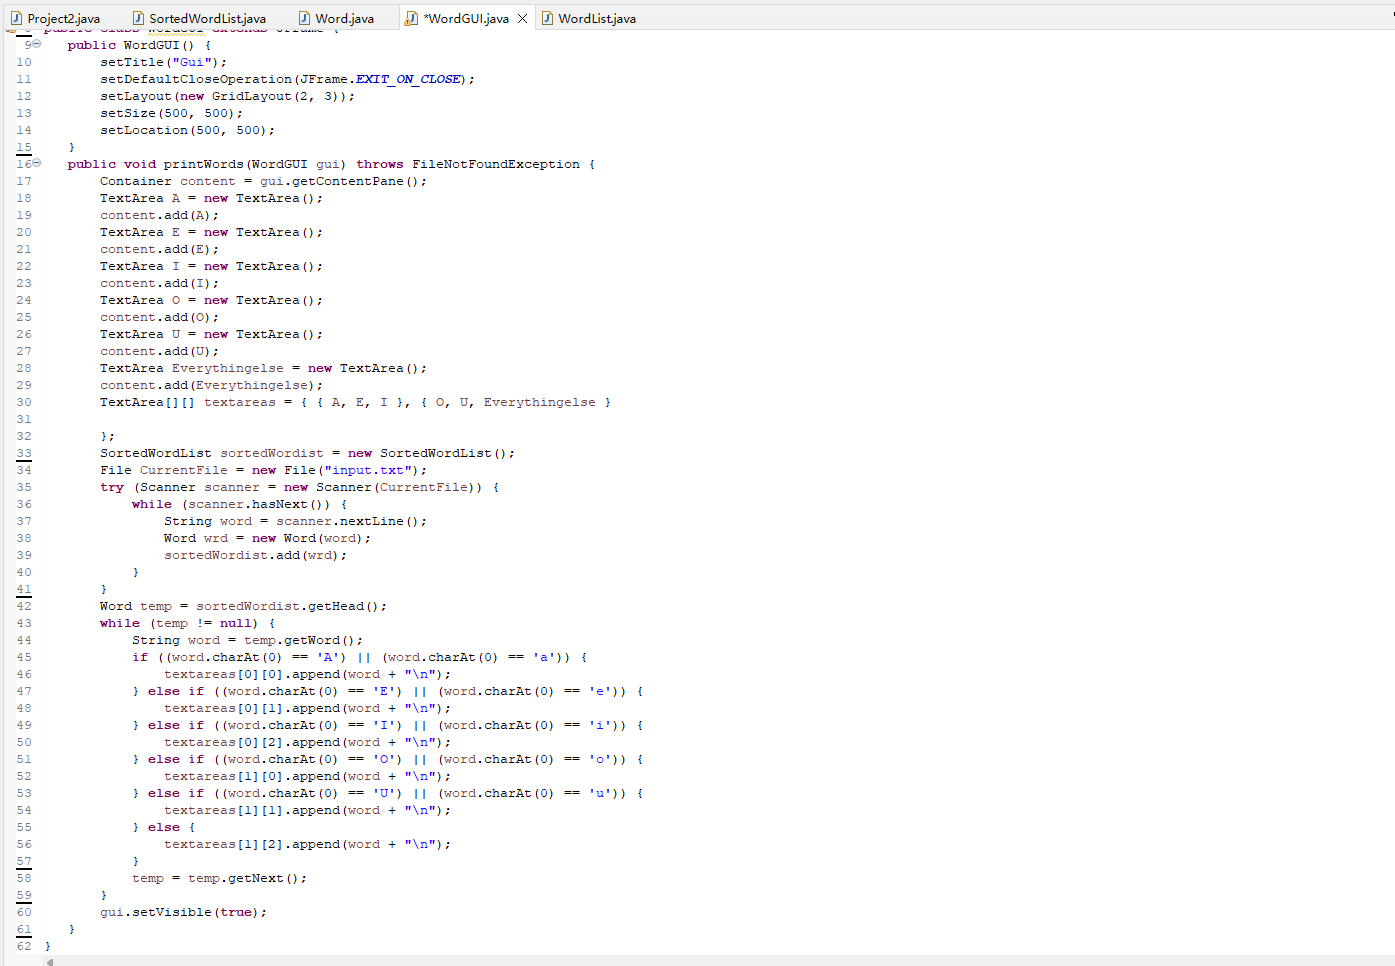Screen dimensions: 1395x966
Task: Click the getHead call on line 42
Action: [x=336, y=606]
